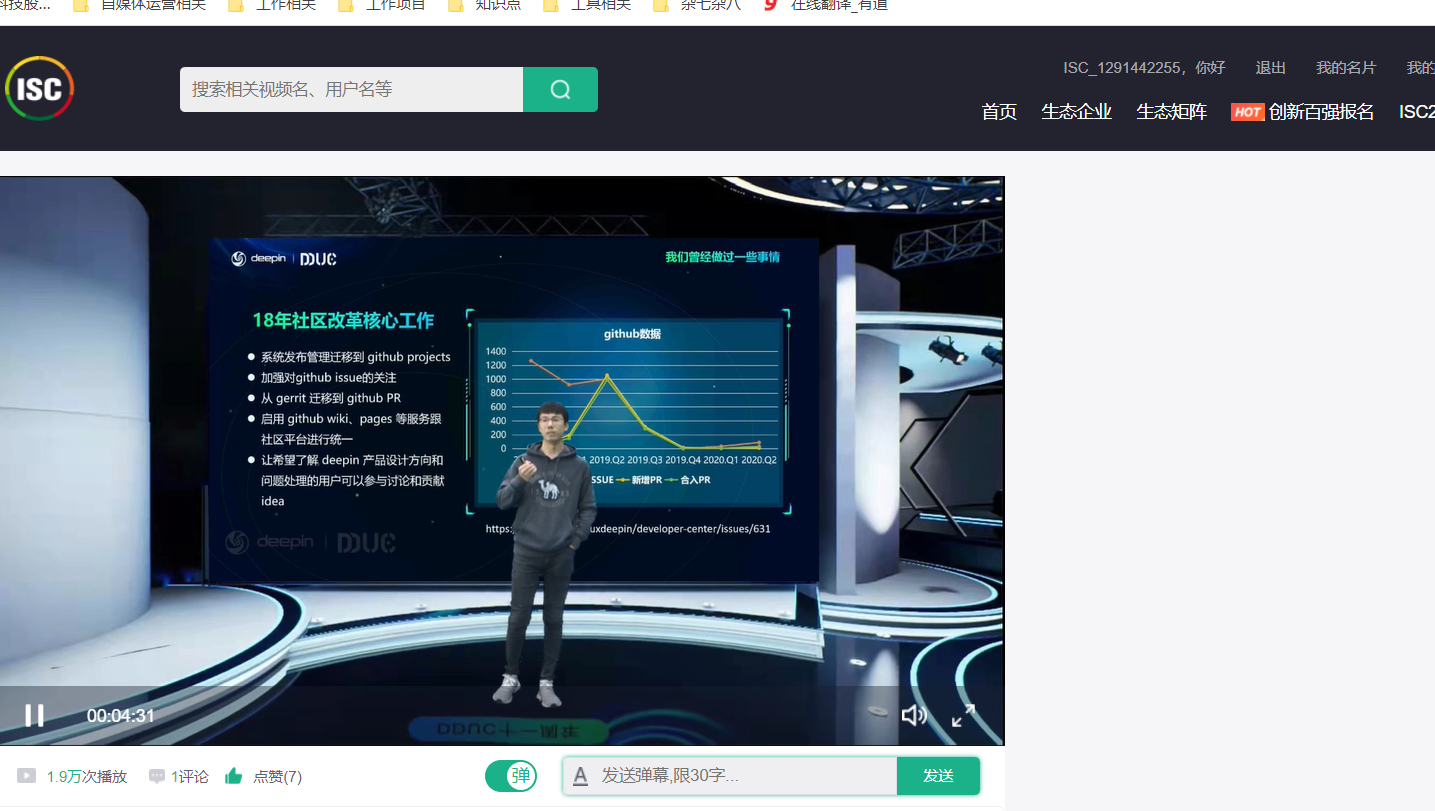The image size is (1435, 811).
Task: Open 我的名片 link
Action: tap(1346, 68)
